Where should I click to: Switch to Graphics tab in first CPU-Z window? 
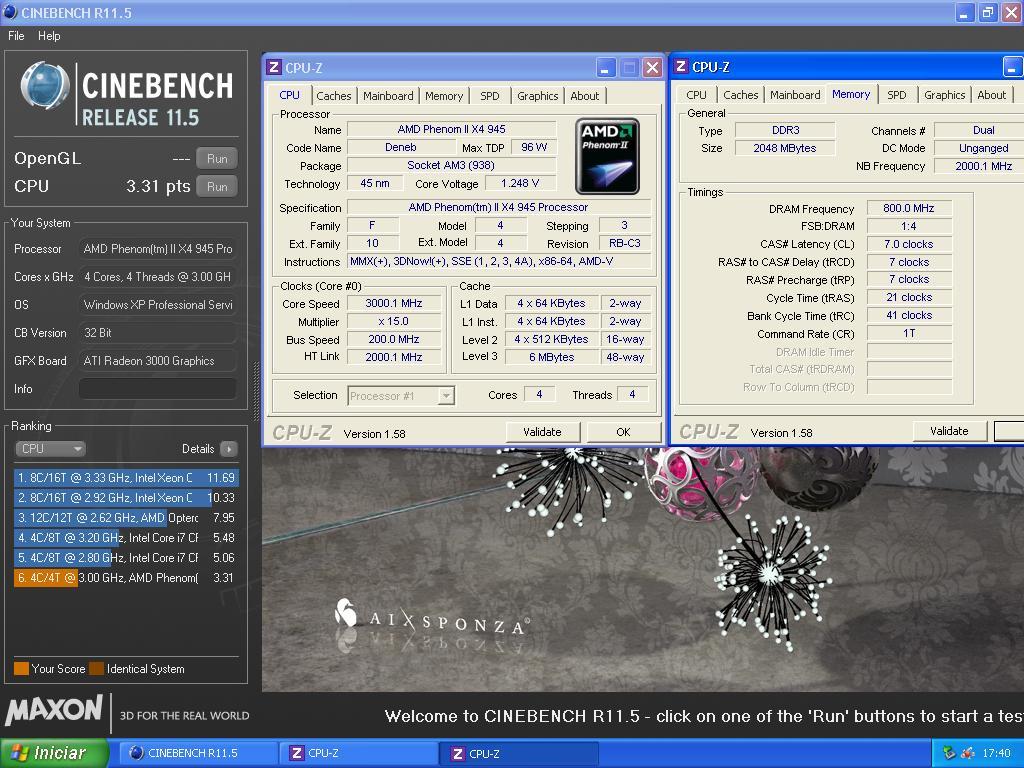tap(537, 96)
